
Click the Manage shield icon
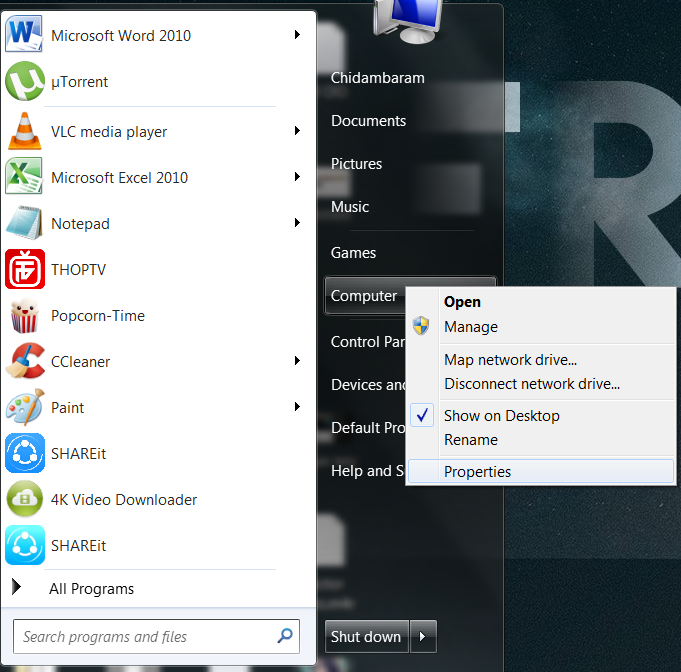tap(421, 326)
